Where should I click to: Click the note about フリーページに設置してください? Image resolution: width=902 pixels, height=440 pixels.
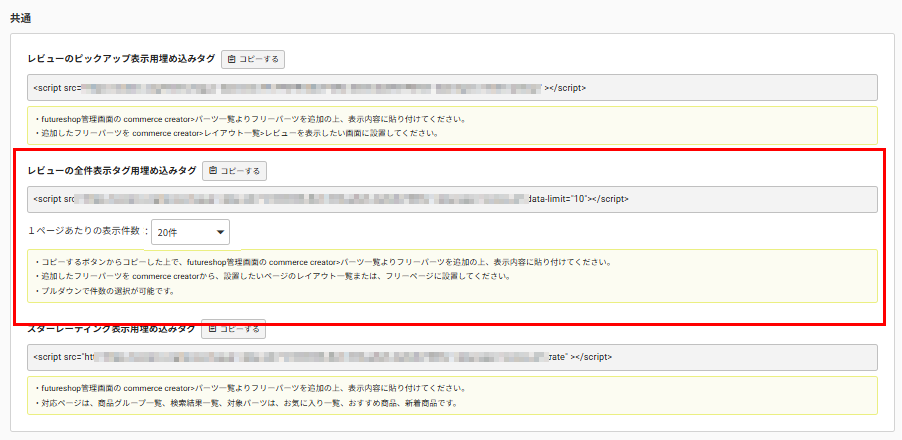273,276
